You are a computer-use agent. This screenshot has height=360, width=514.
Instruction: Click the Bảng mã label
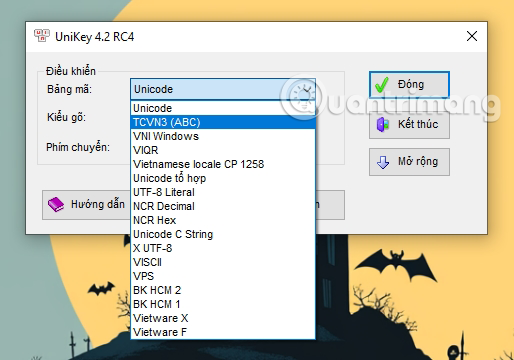coord(69,89)
